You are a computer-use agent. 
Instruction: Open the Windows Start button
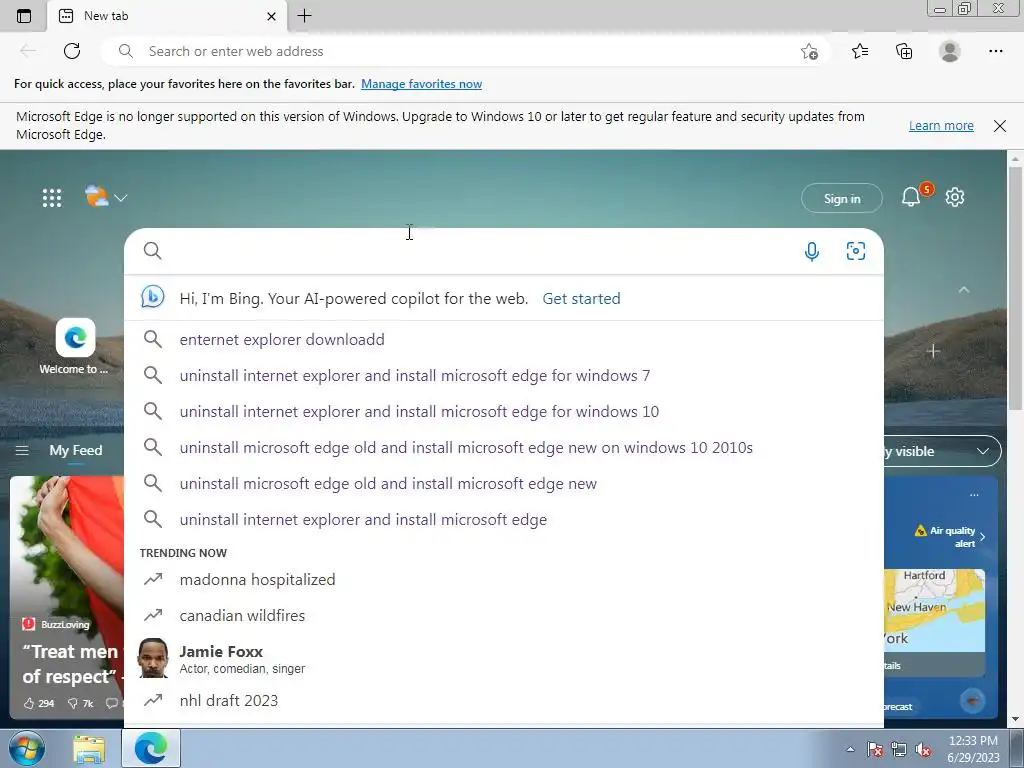pos(25,748)
